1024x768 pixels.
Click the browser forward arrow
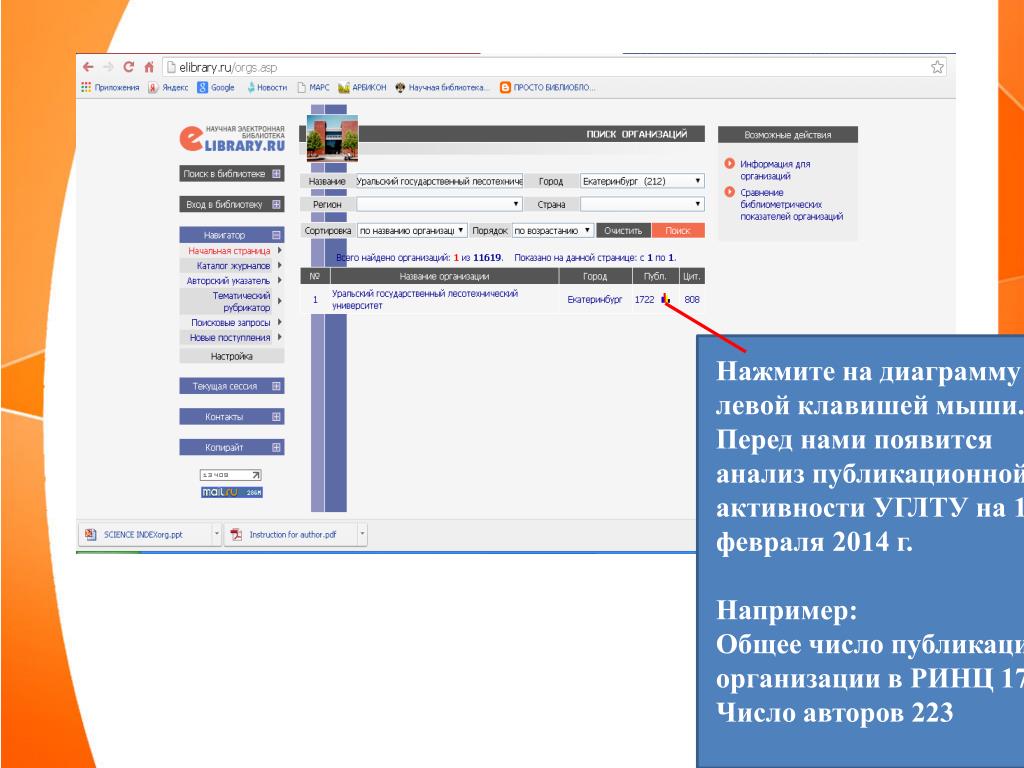click(108, 67)
